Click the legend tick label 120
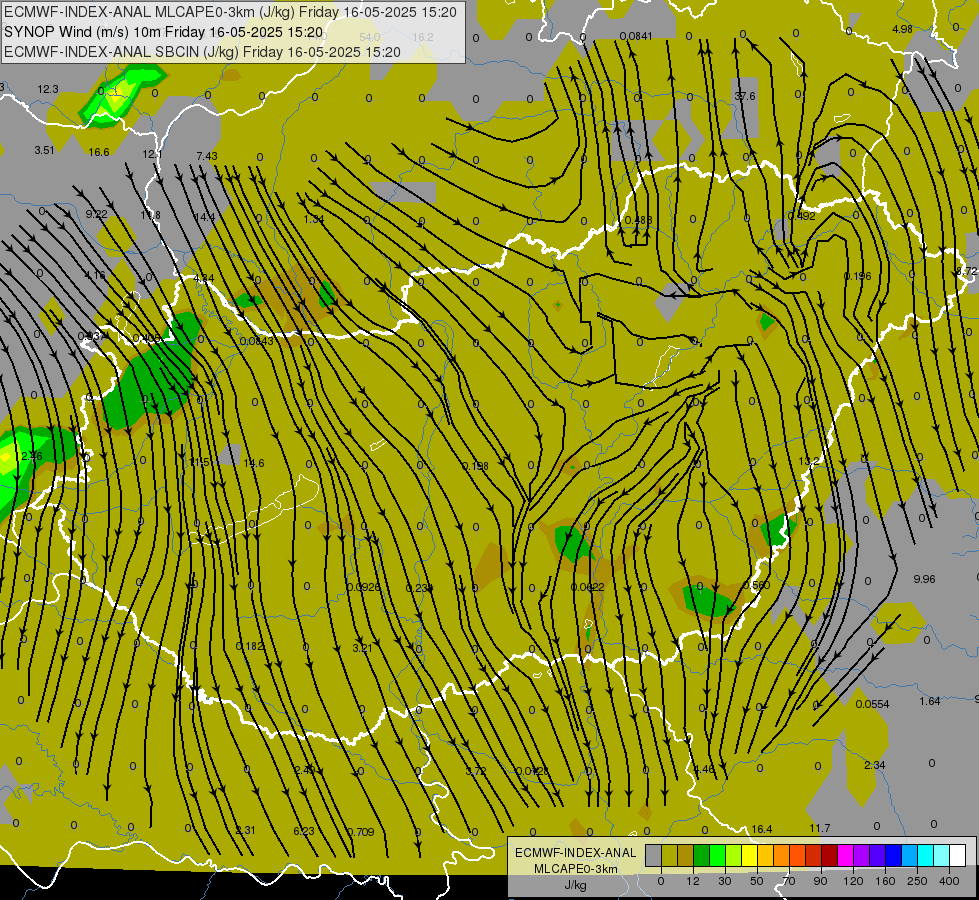Screen dimensions: 979x900 [x=853, y=881]
